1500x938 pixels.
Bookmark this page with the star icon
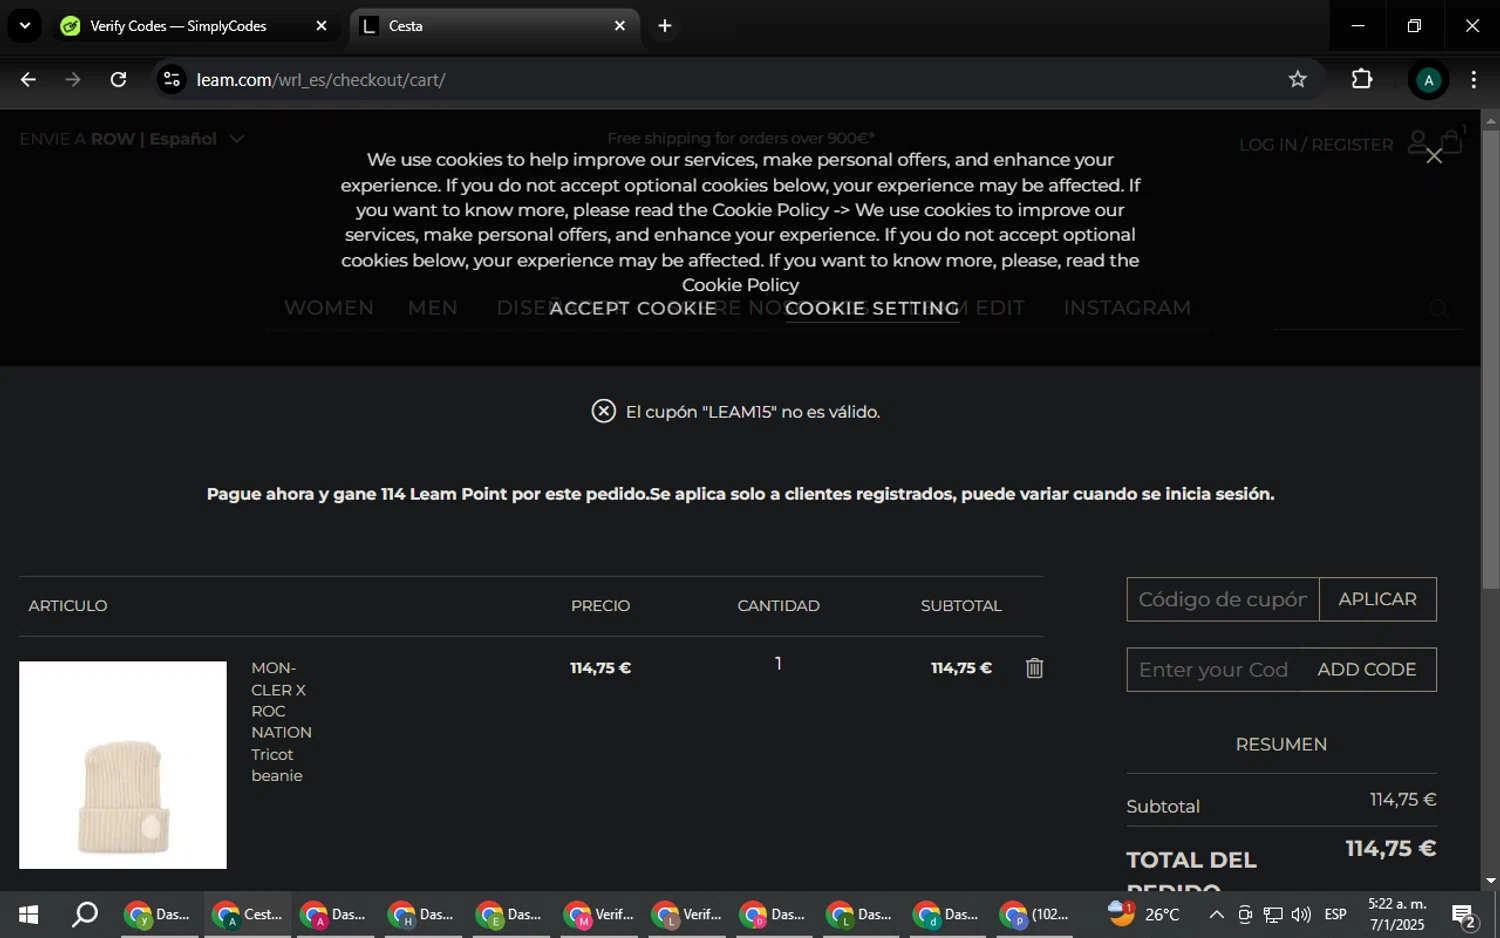coord(1297,80)
